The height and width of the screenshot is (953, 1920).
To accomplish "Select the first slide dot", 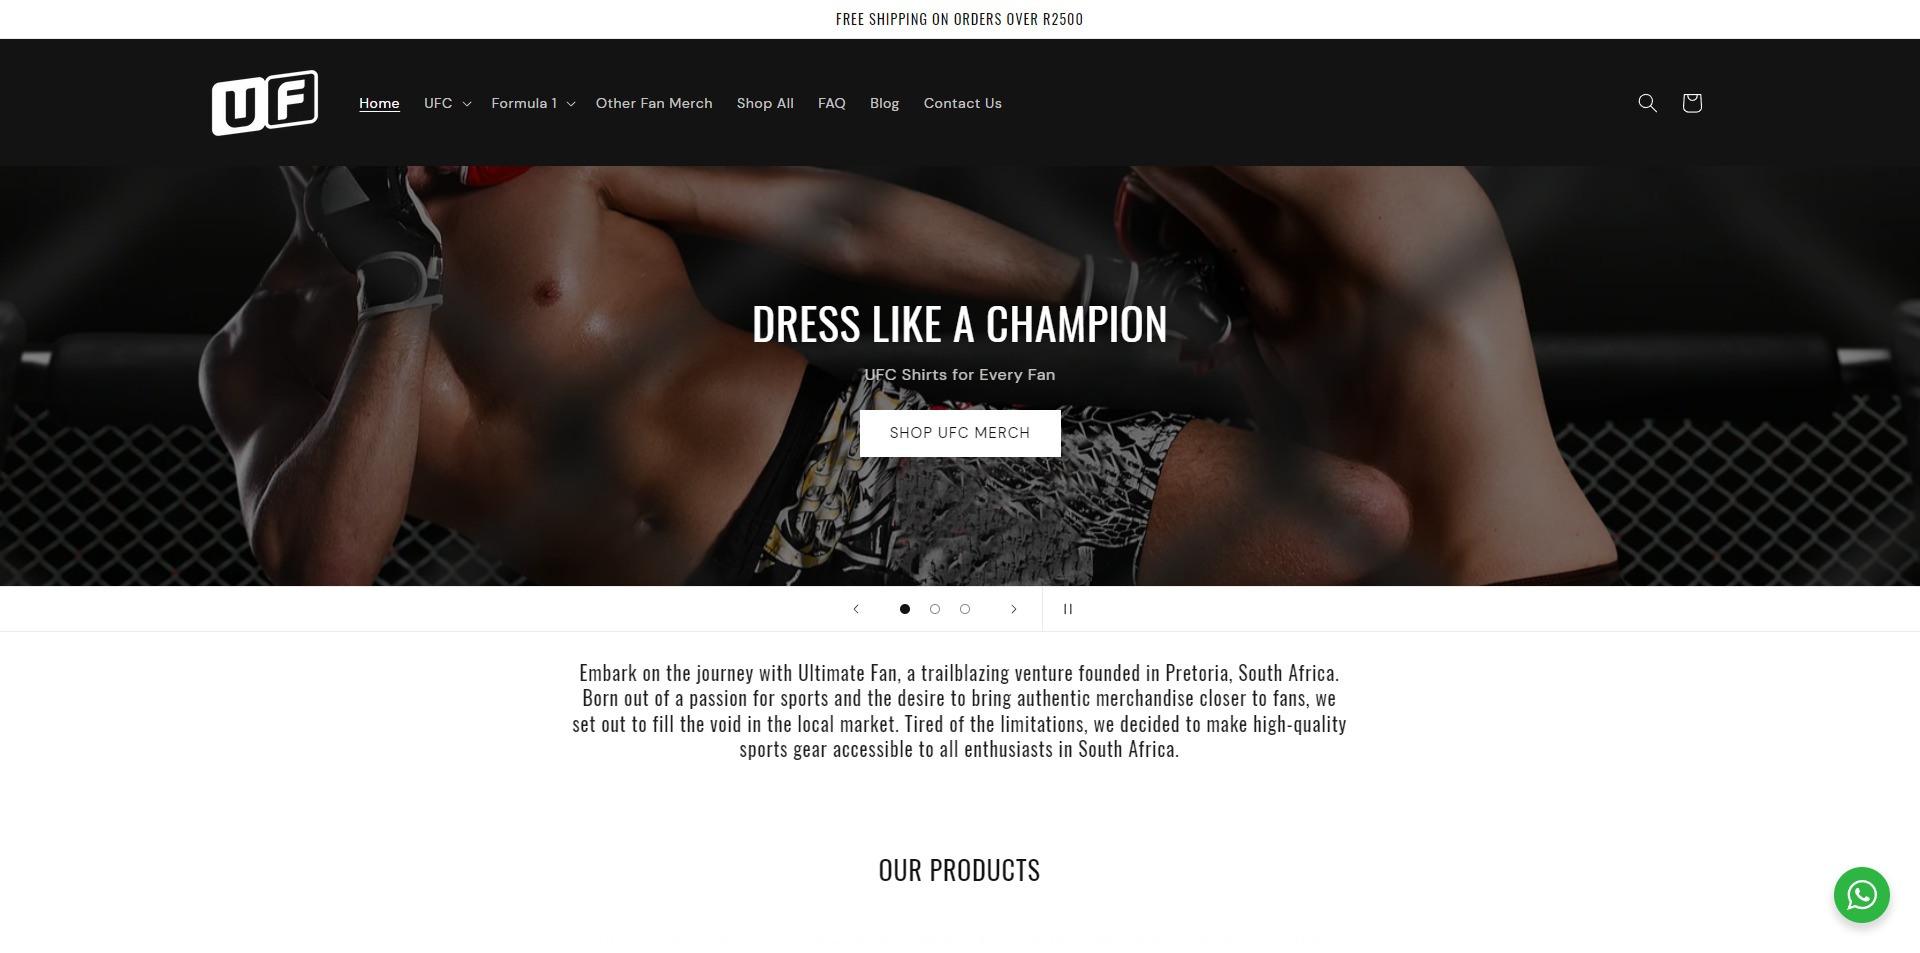I will click(x=905, y=609).
